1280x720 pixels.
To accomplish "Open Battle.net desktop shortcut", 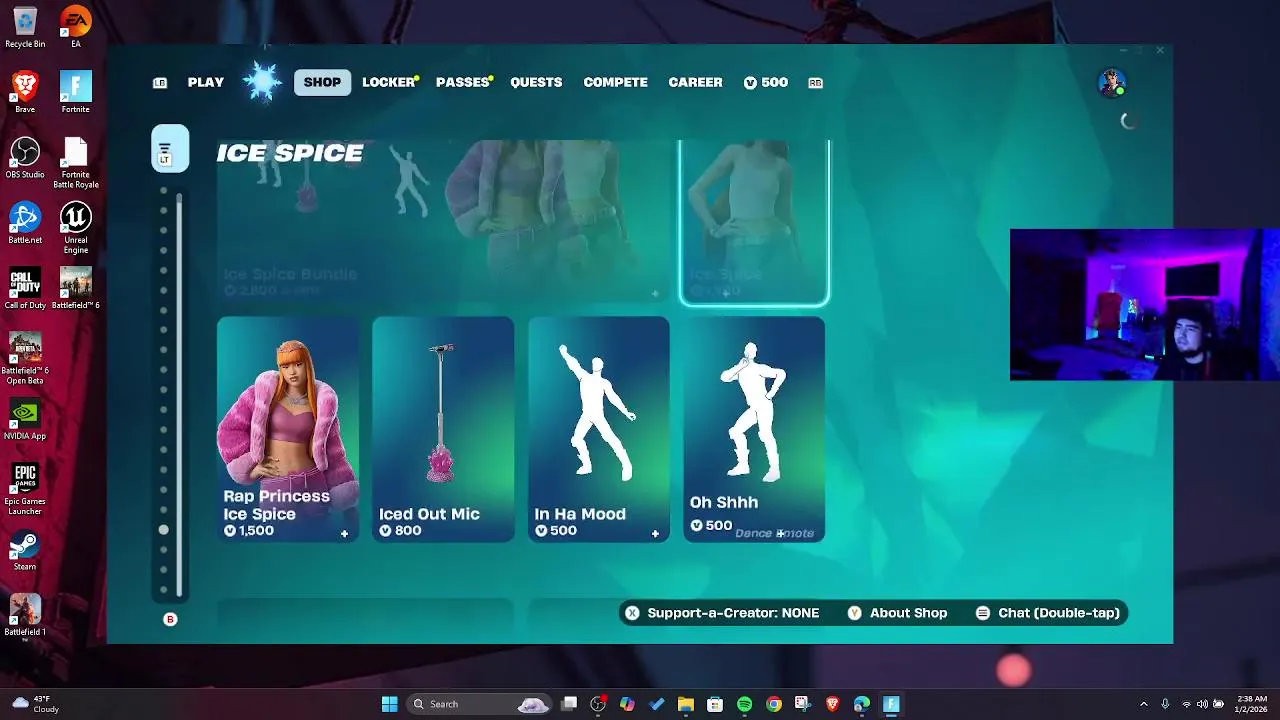I will click(25, 224).
